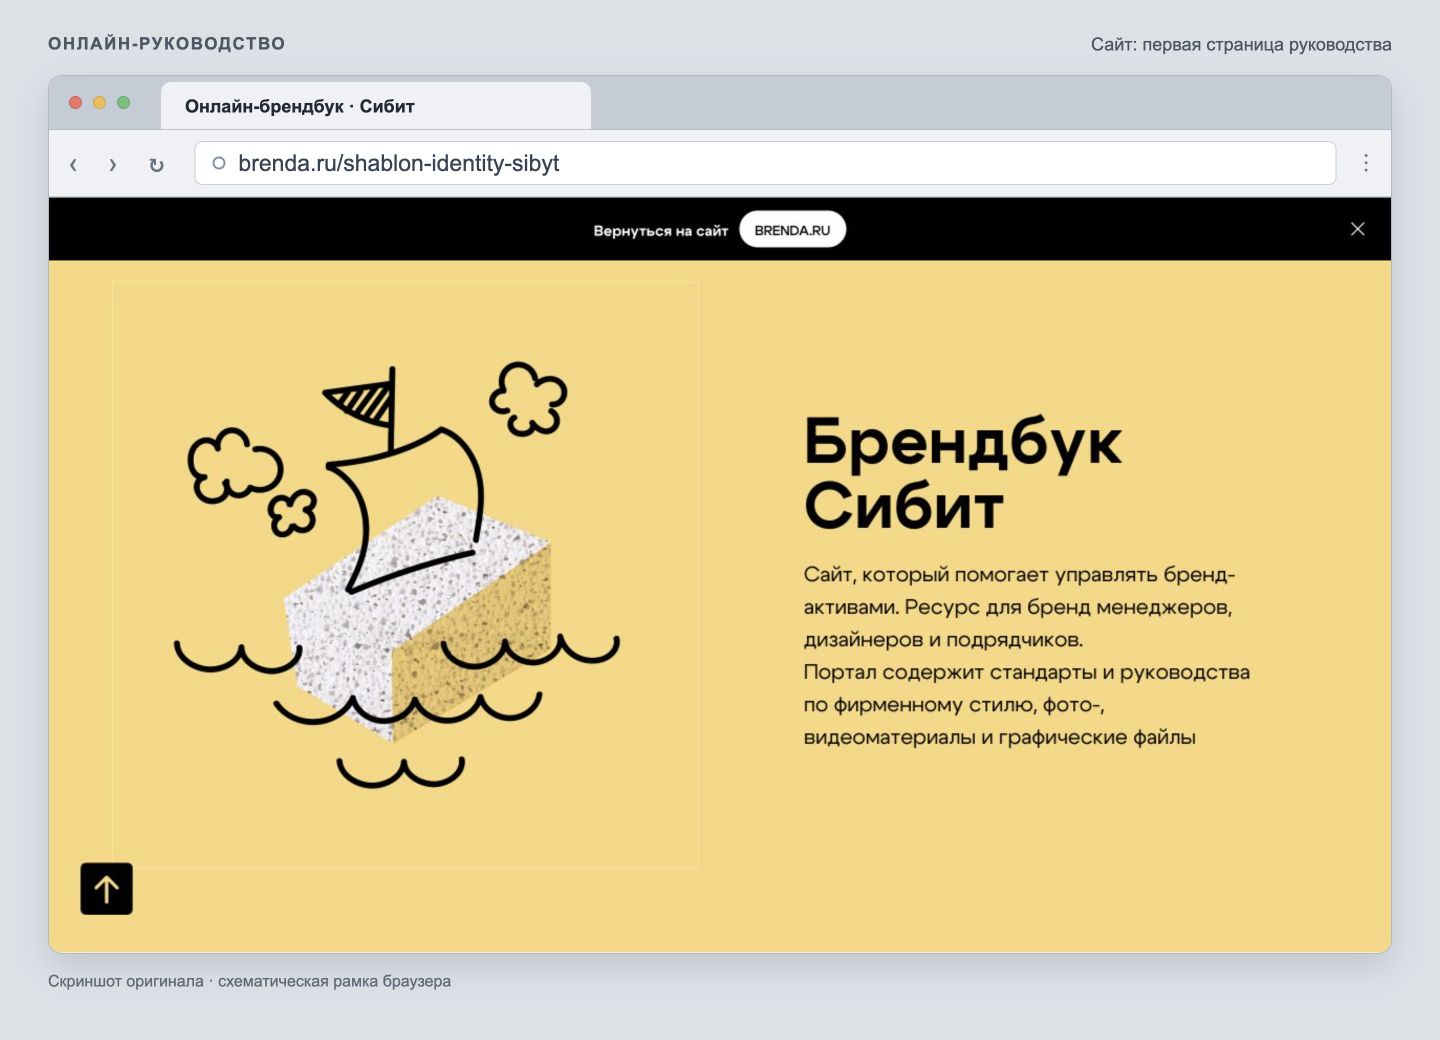Click the address bar with brenda.ru URL

(765, 163)
